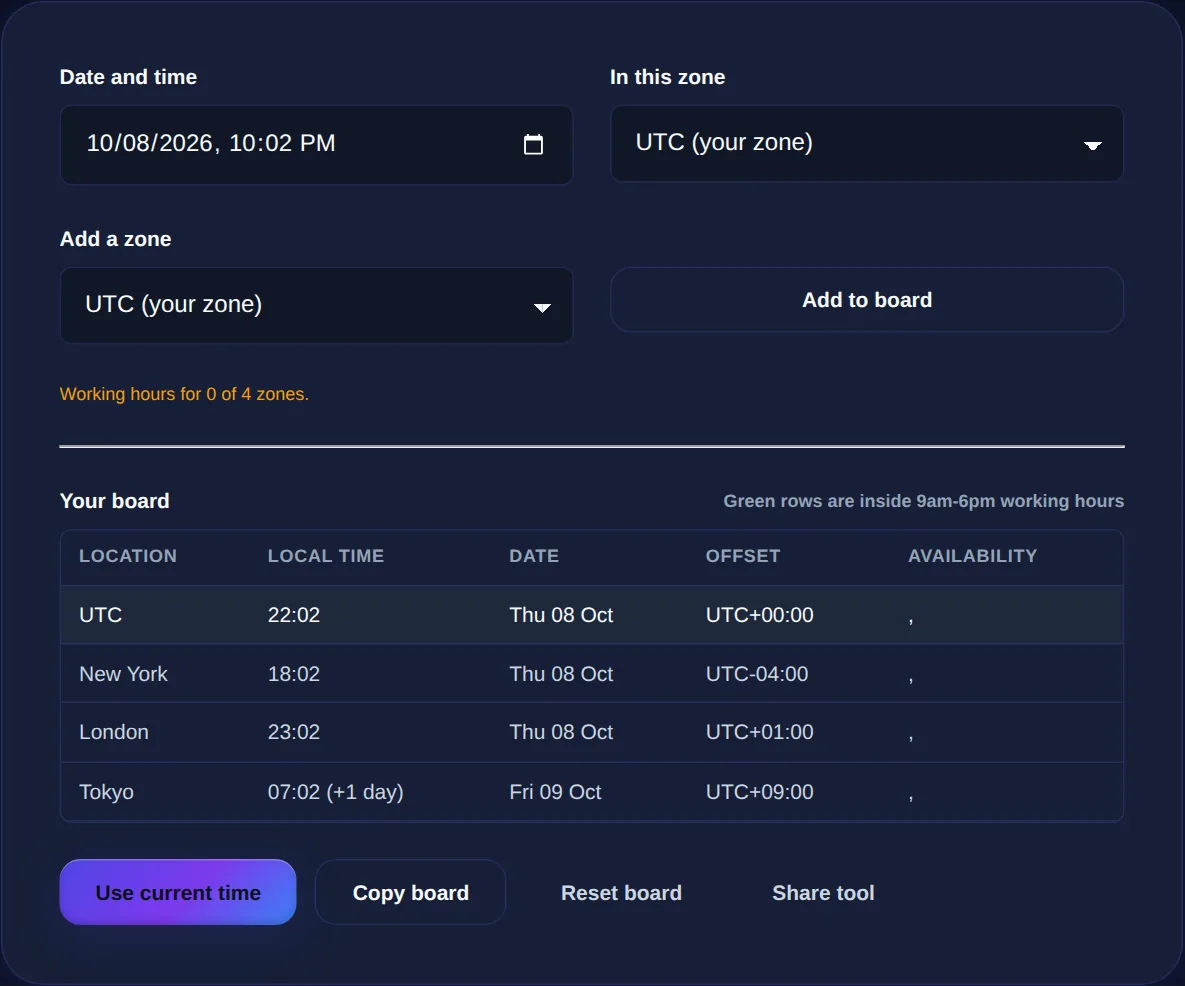Open the 'In this zone' dropdown

[x=867, y=144]
